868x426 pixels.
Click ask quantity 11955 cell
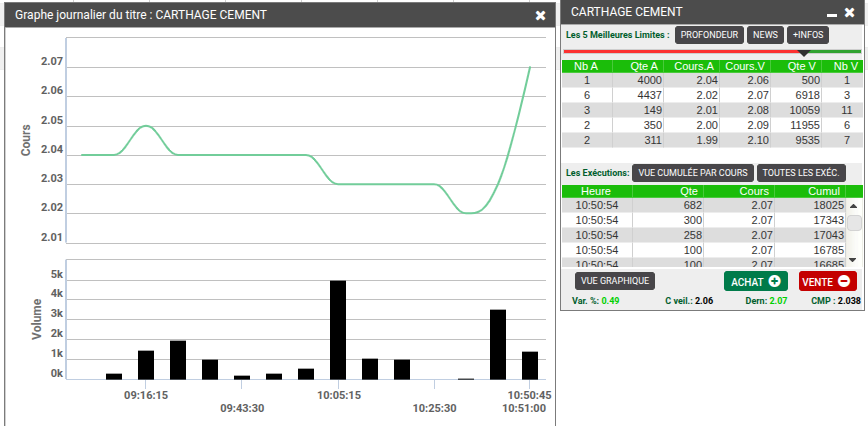796,125
